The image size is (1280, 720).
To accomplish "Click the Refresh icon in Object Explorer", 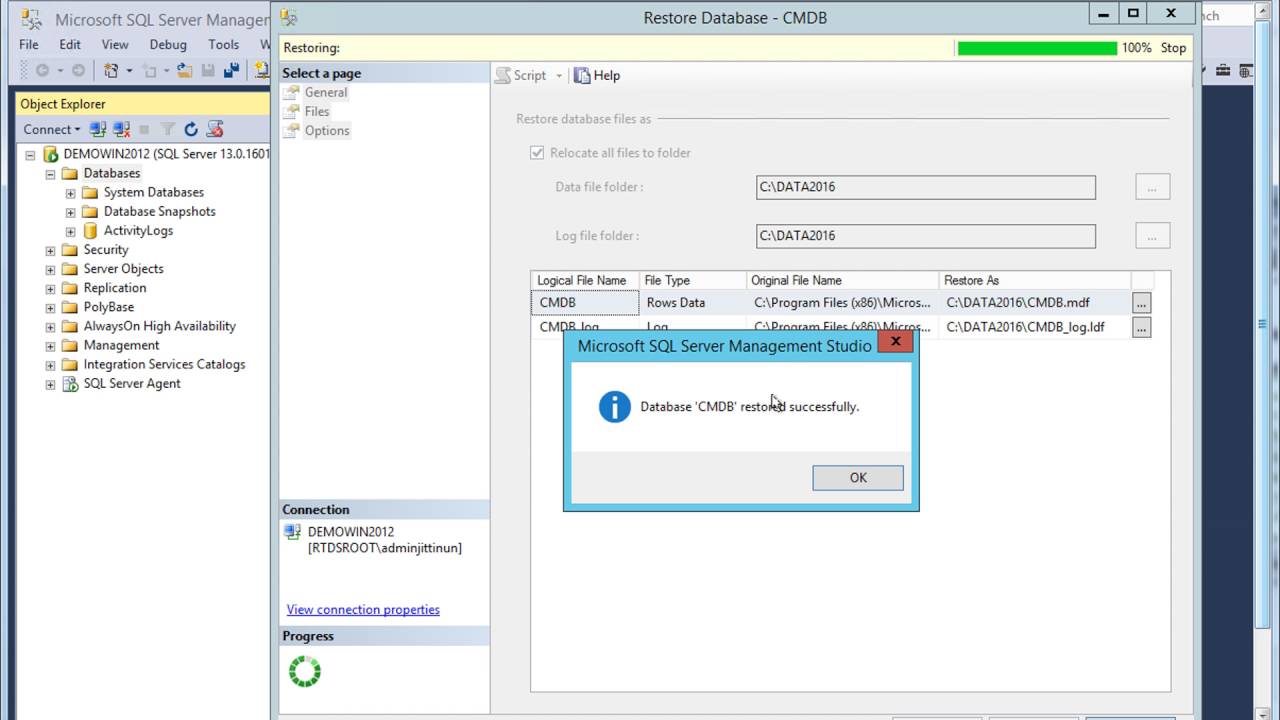I will pos(191,129).
